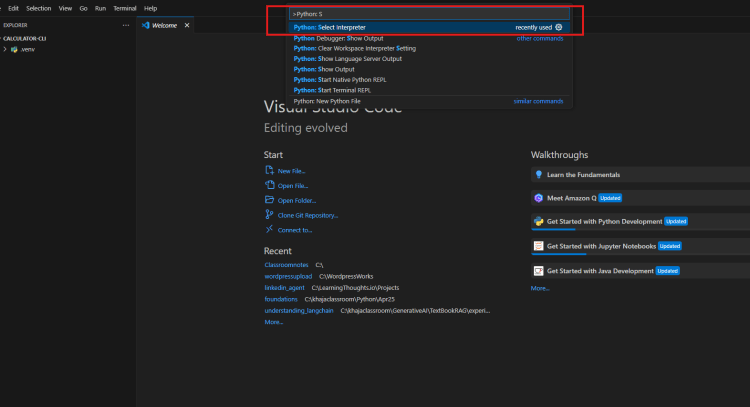Click the .venv folder icon

tap(14, 49)
